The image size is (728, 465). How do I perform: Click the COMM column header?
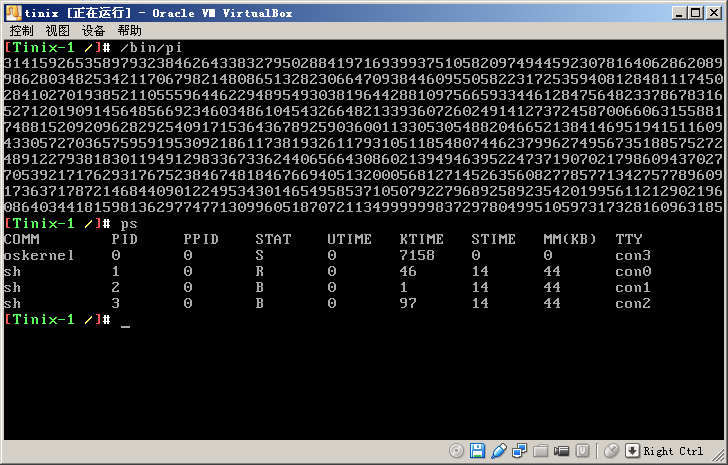pyautogui.click(x=22, y=239)
